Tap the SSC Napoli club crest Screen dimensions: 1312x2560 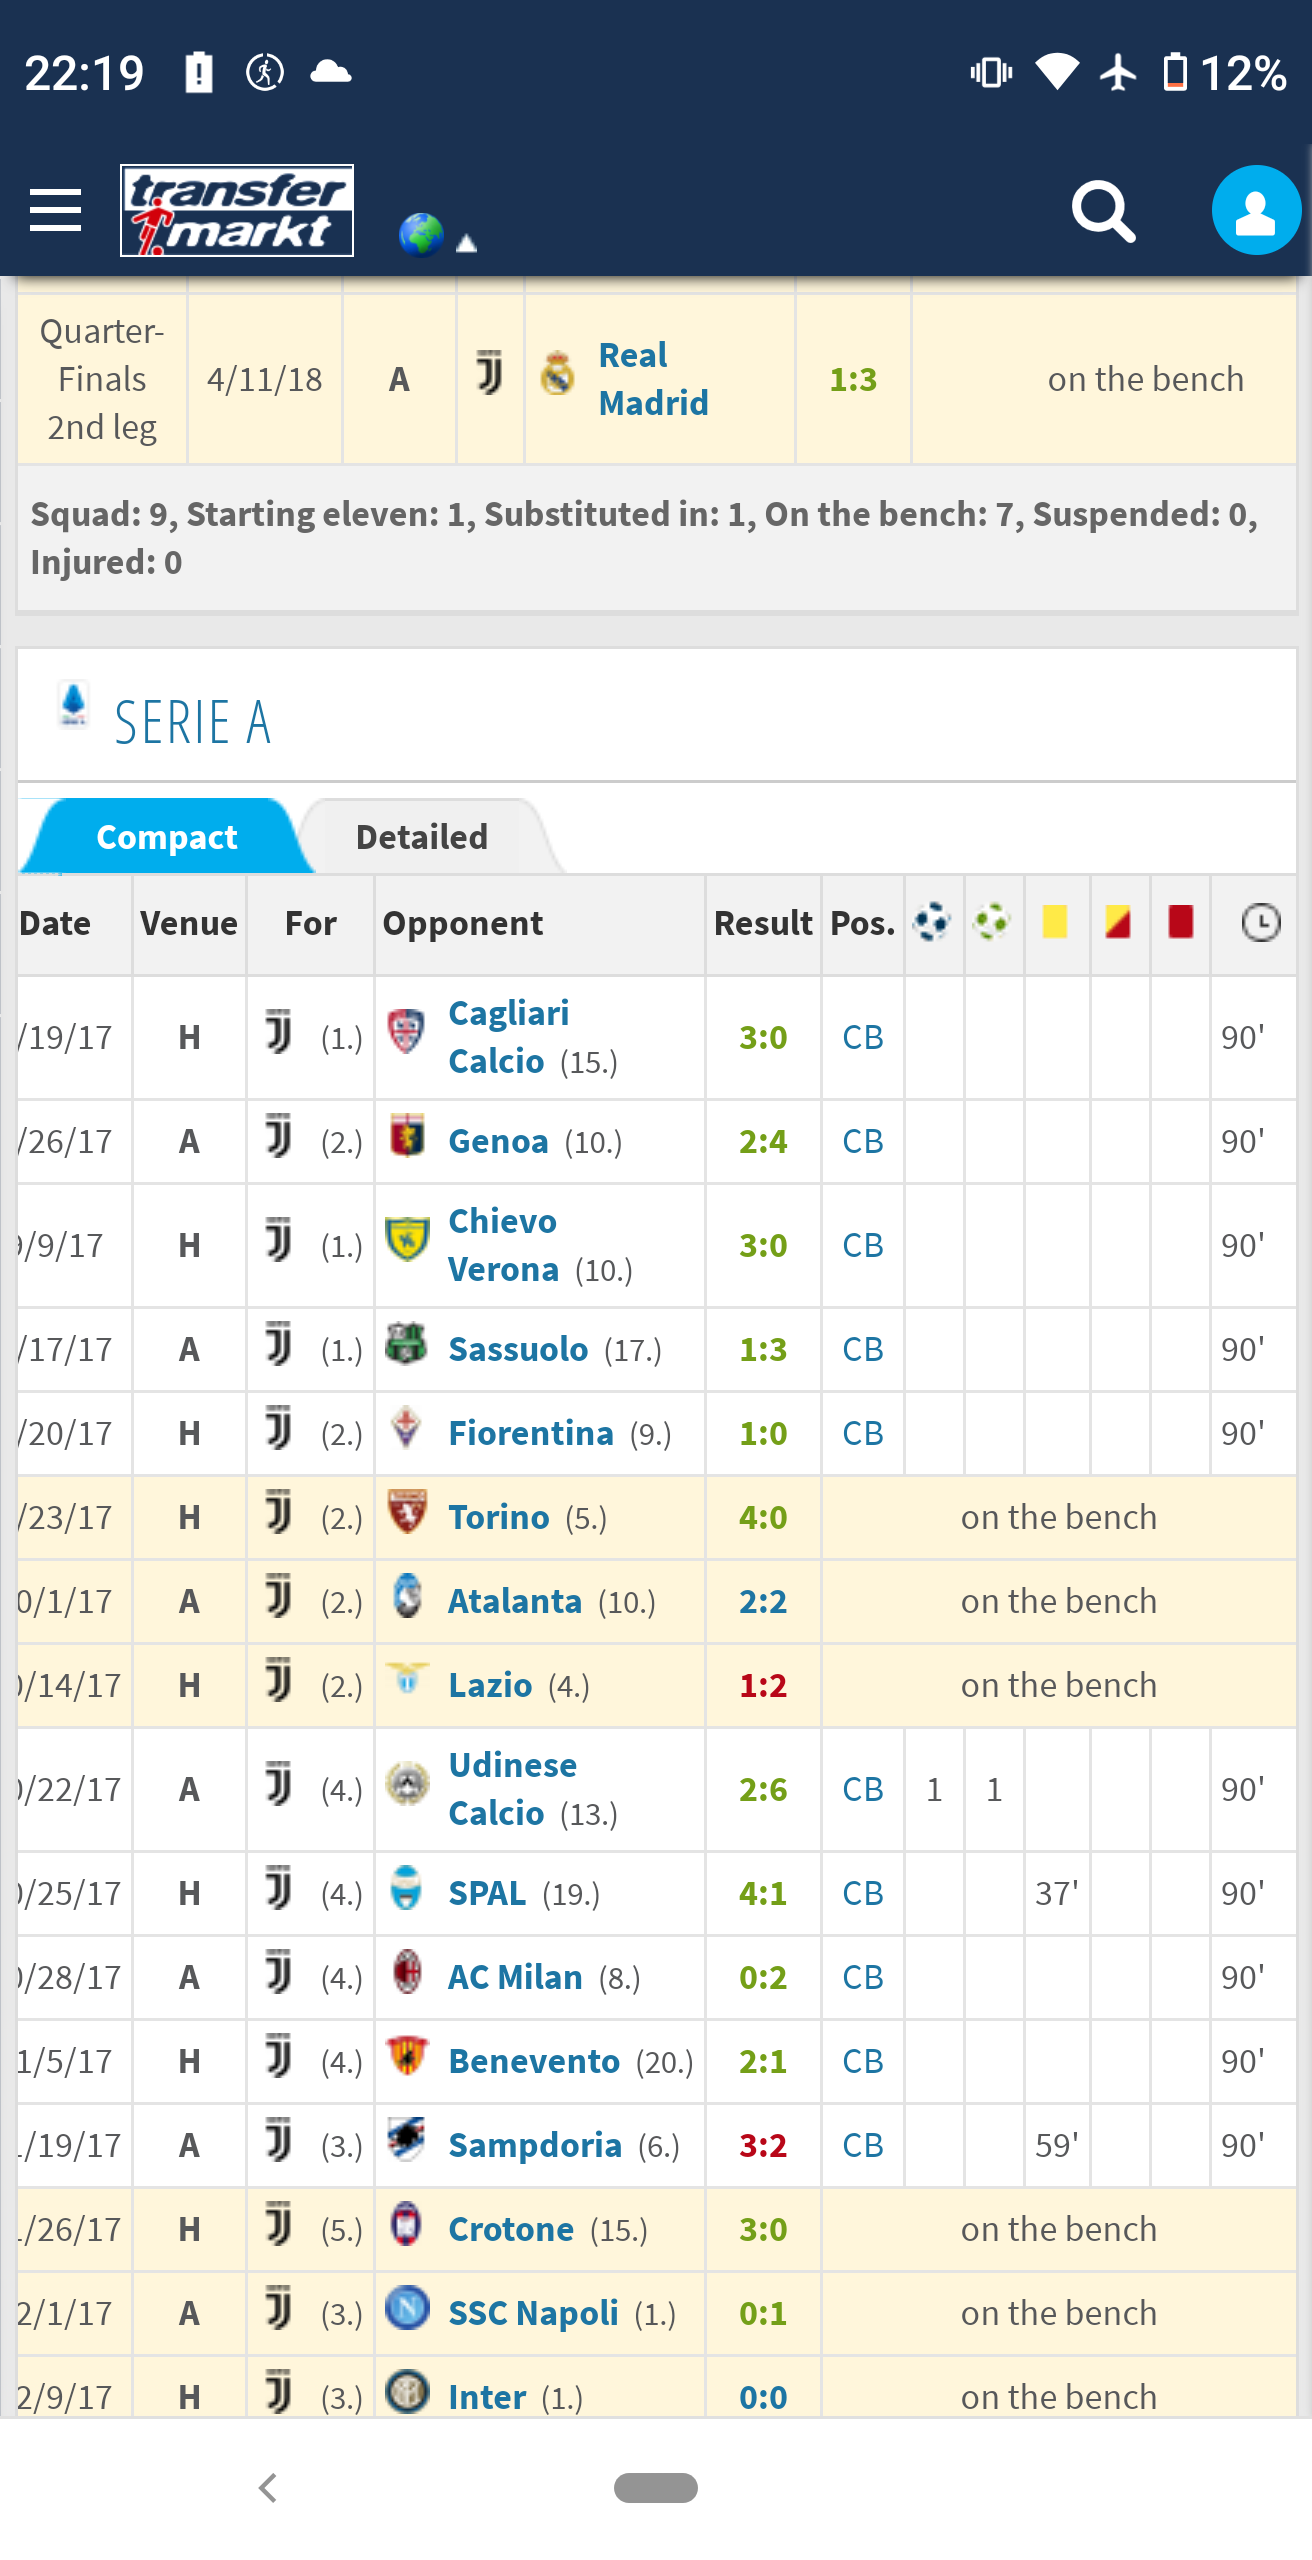407,2308
